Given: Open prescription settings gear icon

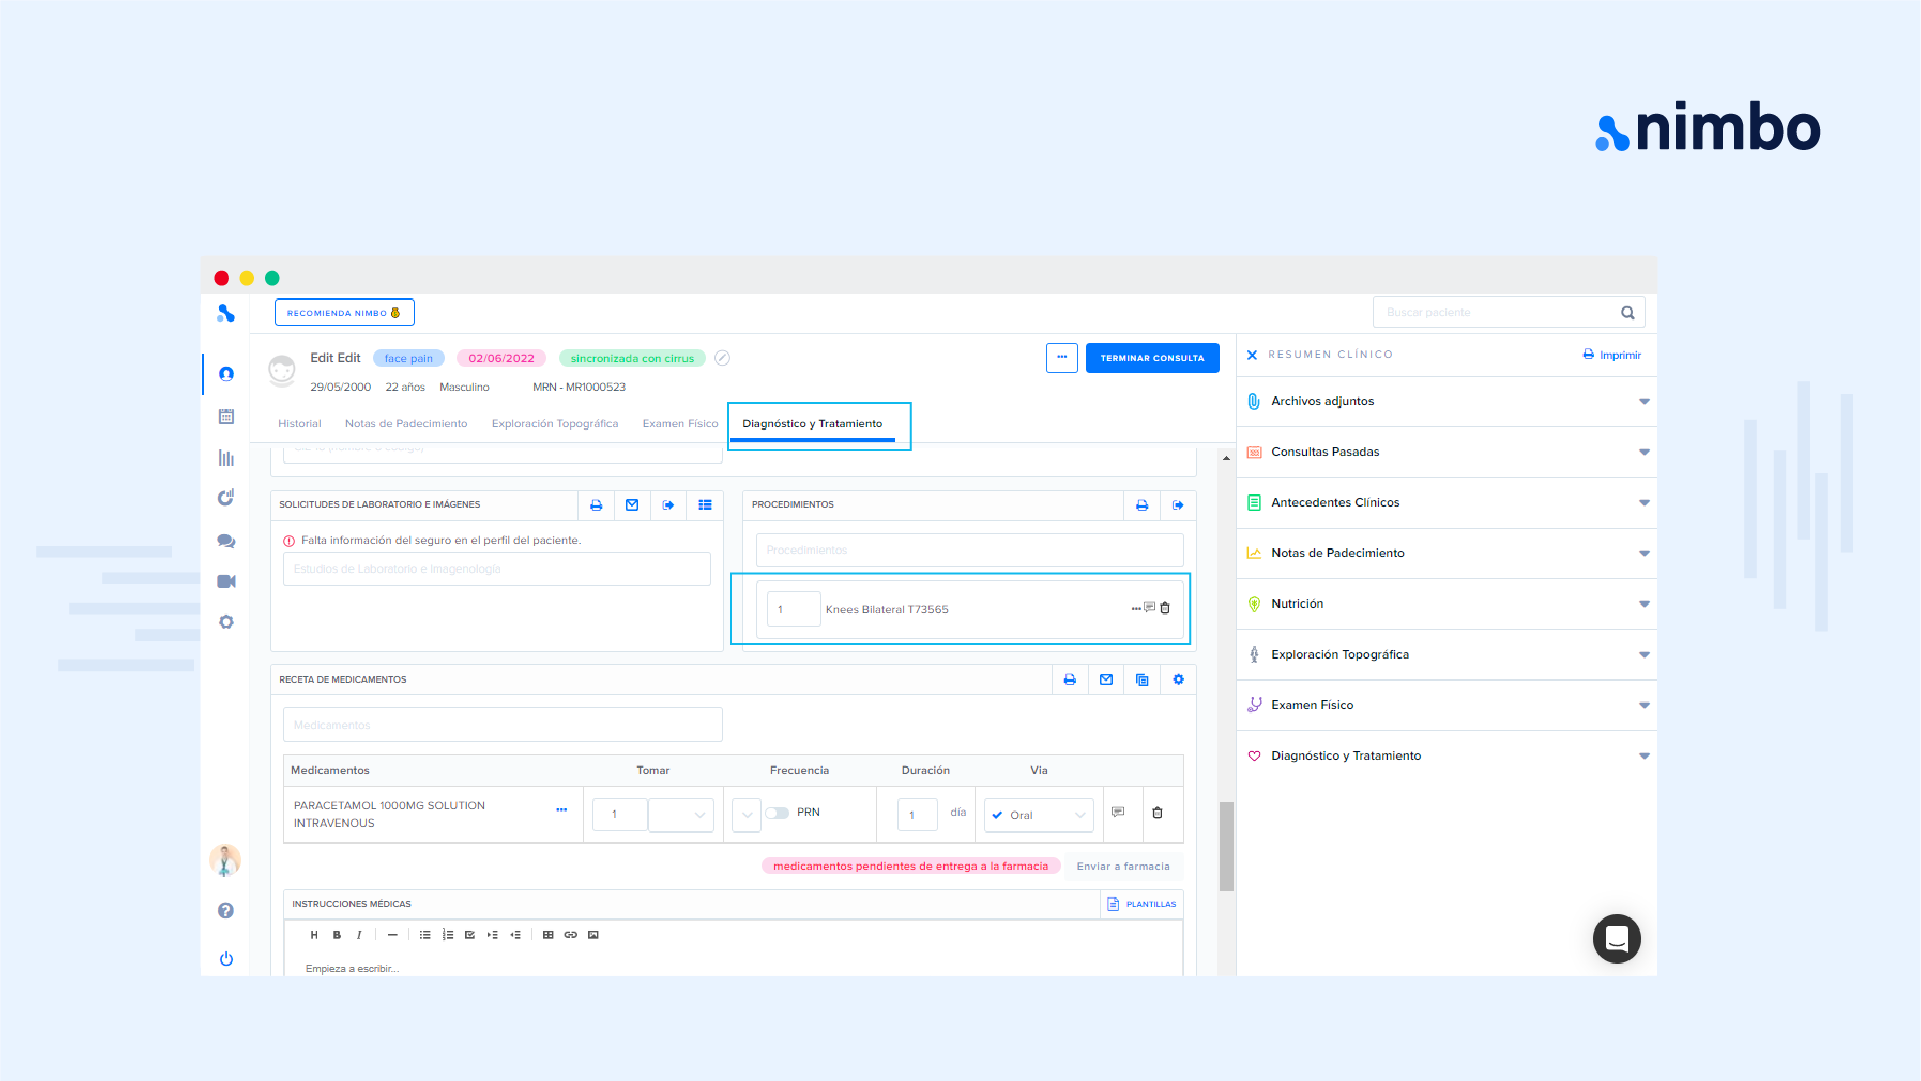Looking at the screenshot, I should (1179, 680).
